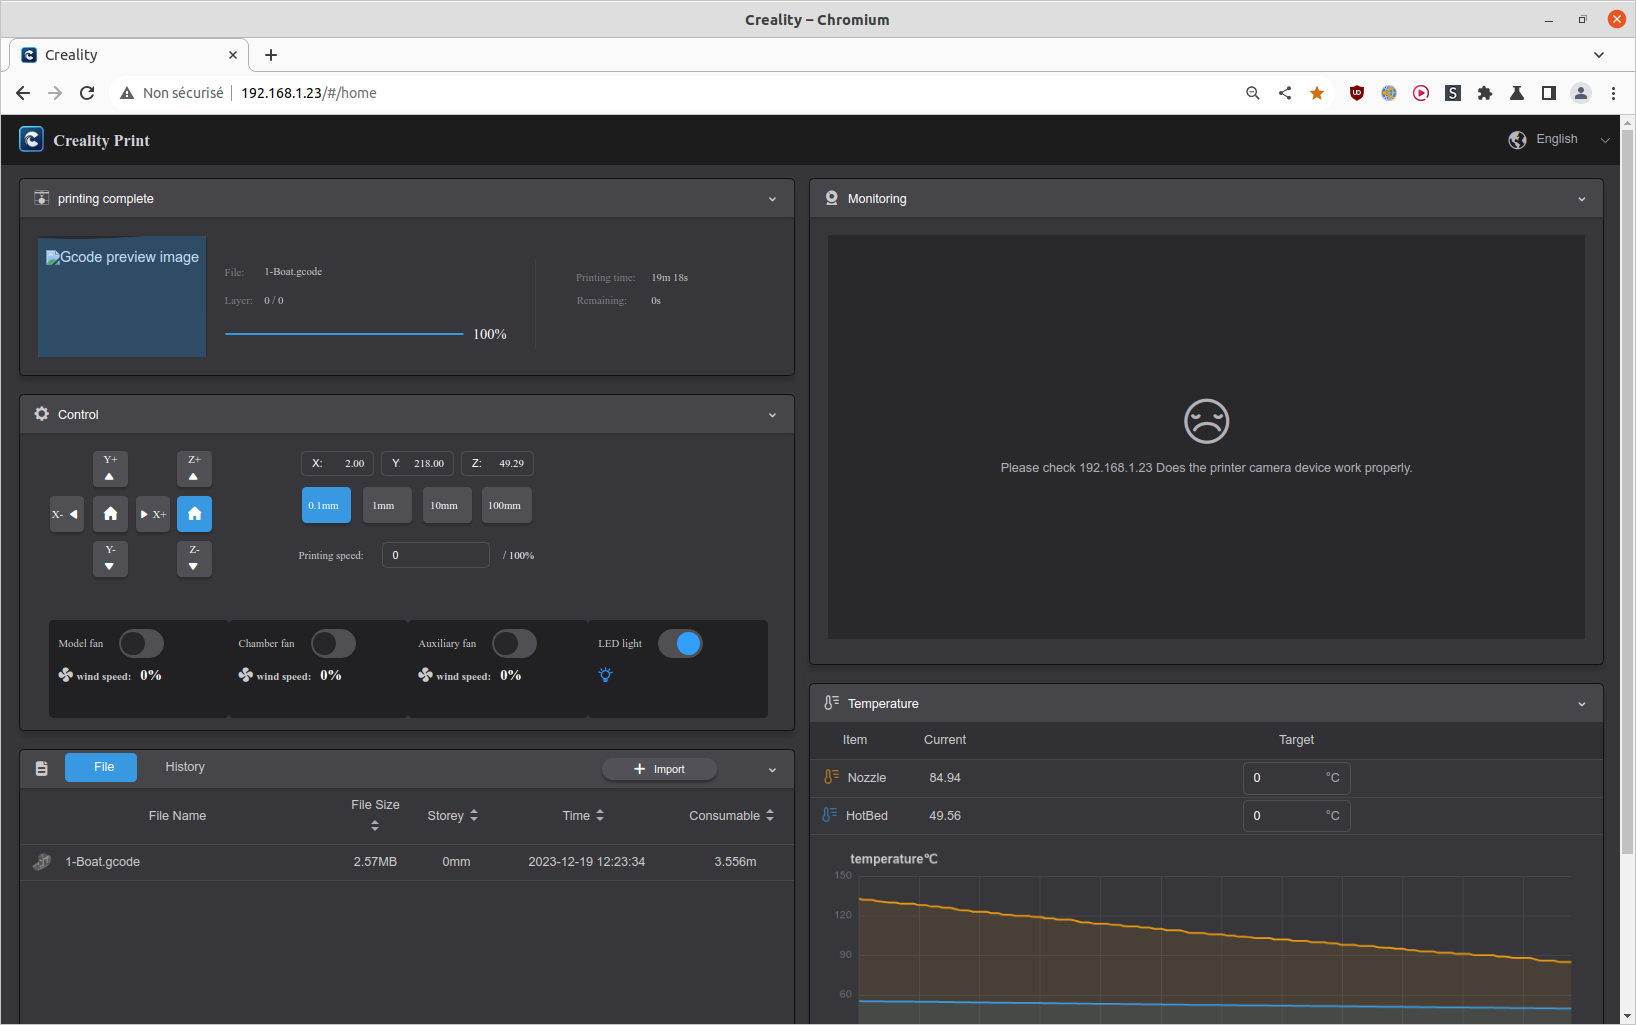Click the X- move left button

tap(67, 514)
